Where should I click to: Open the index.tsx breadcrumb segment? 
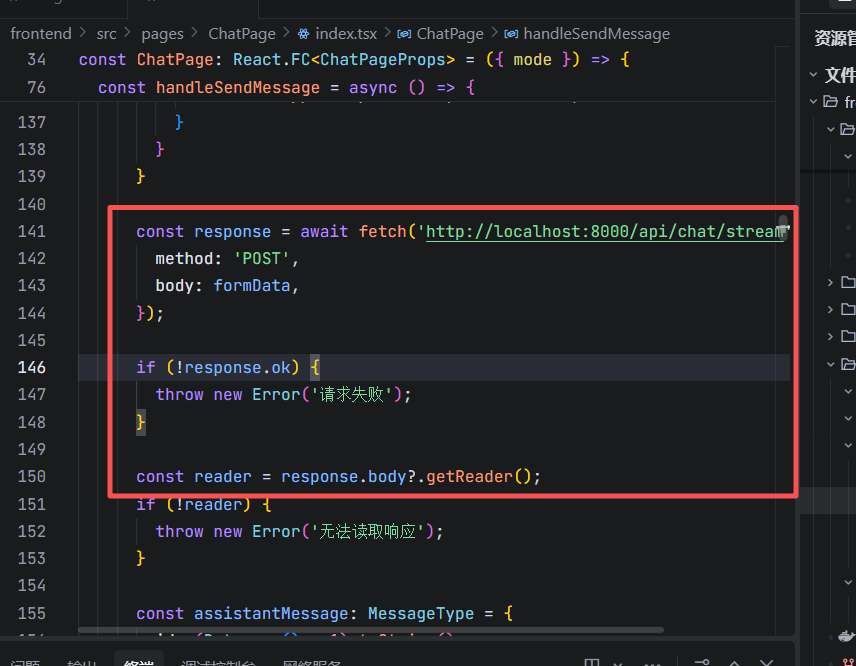[x=346, y=34]
